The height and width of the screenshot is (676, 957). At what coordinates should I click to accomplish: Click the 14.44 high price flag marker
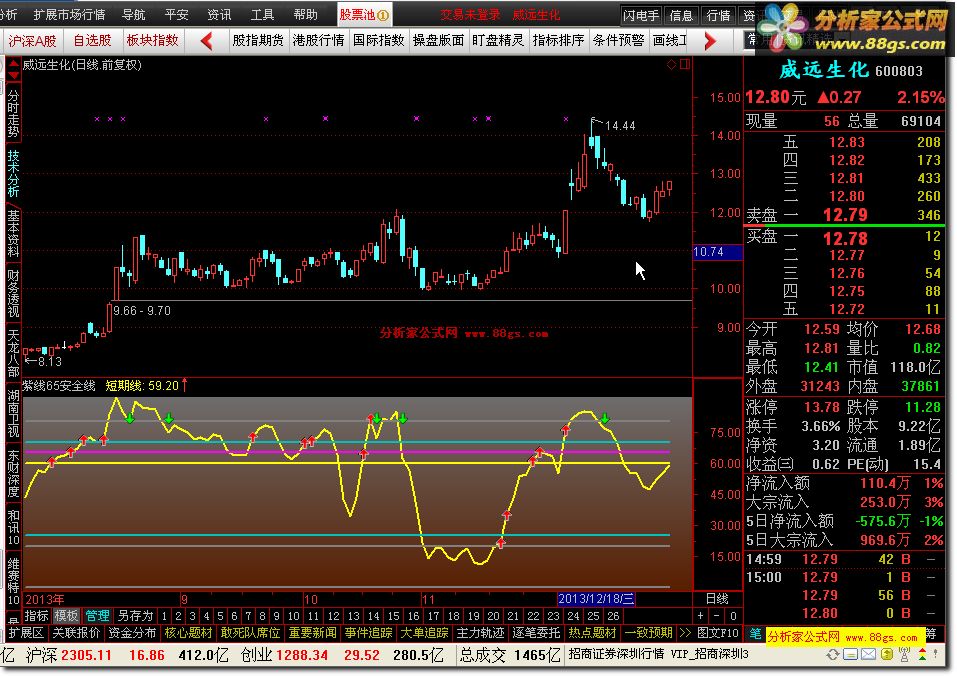[613, 125]
